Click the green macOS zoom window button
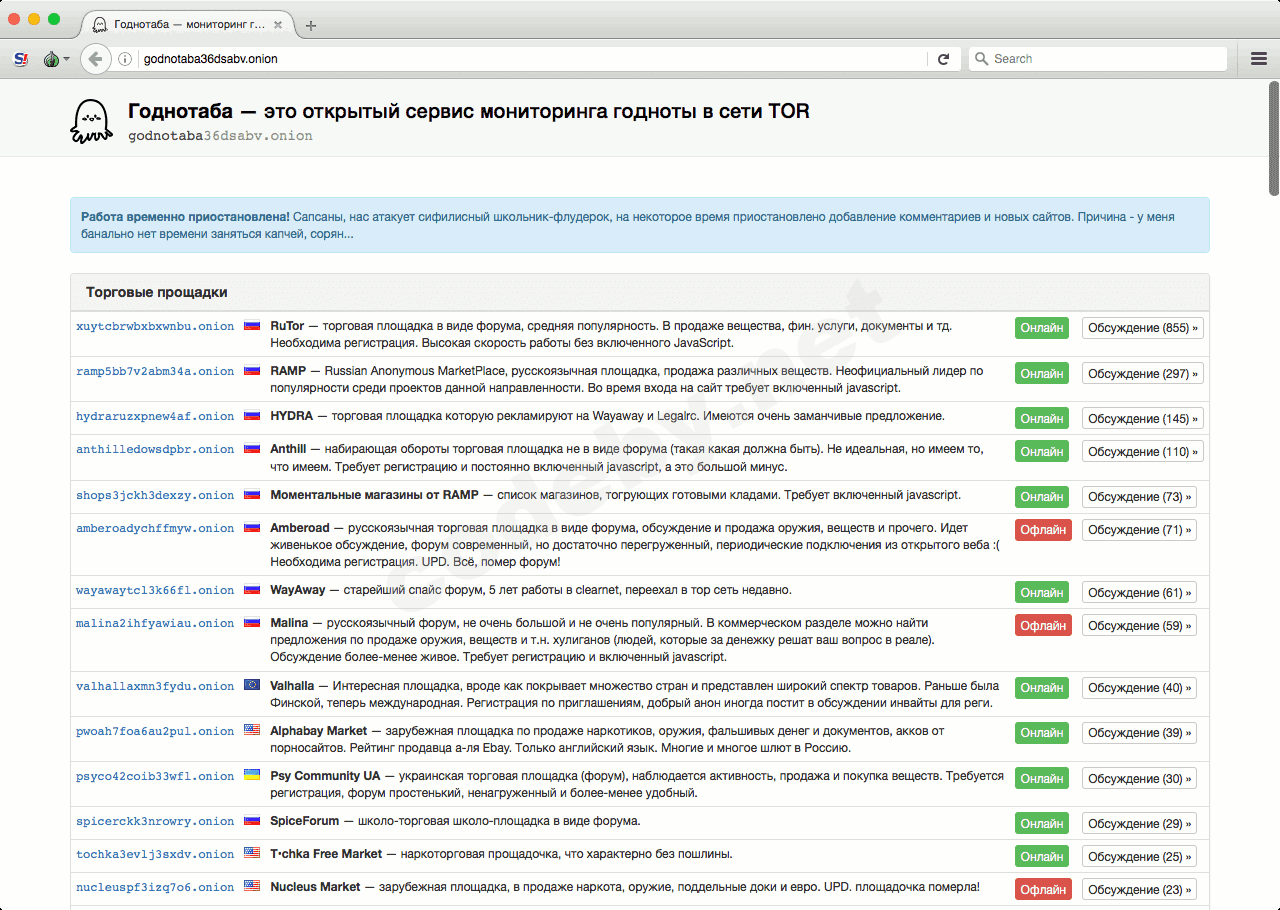 [x=54, y=19]
